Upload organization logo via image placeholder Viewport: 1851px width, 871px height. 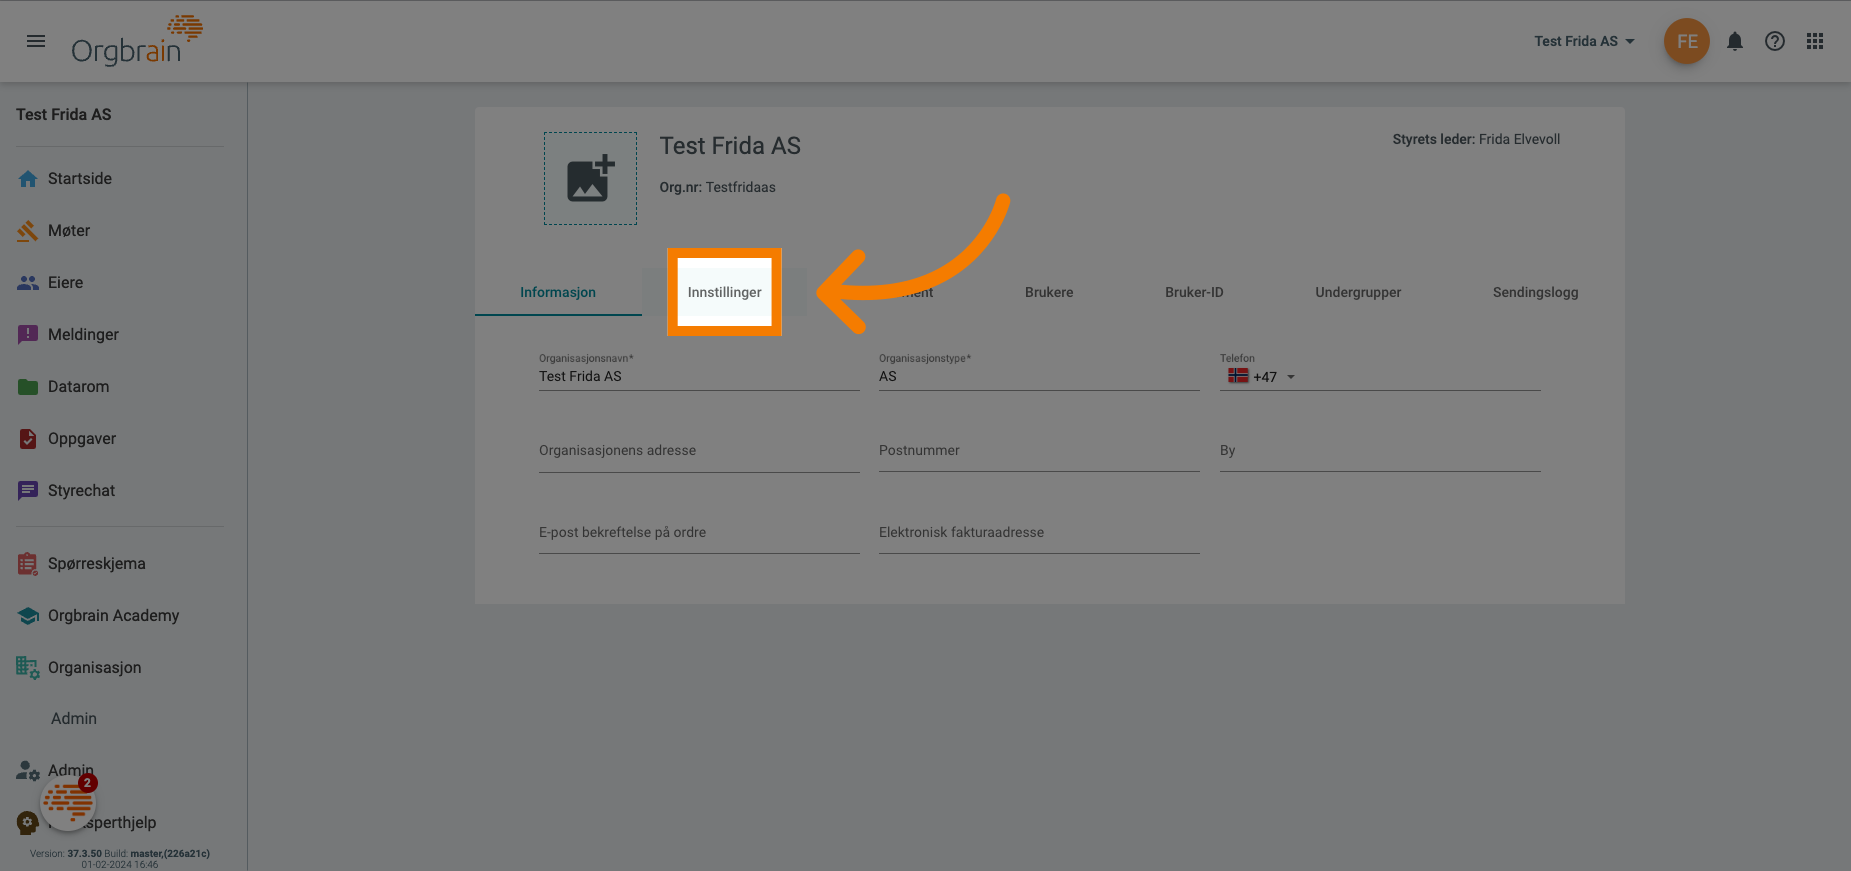pyautogui.click(x=590, y=179)
